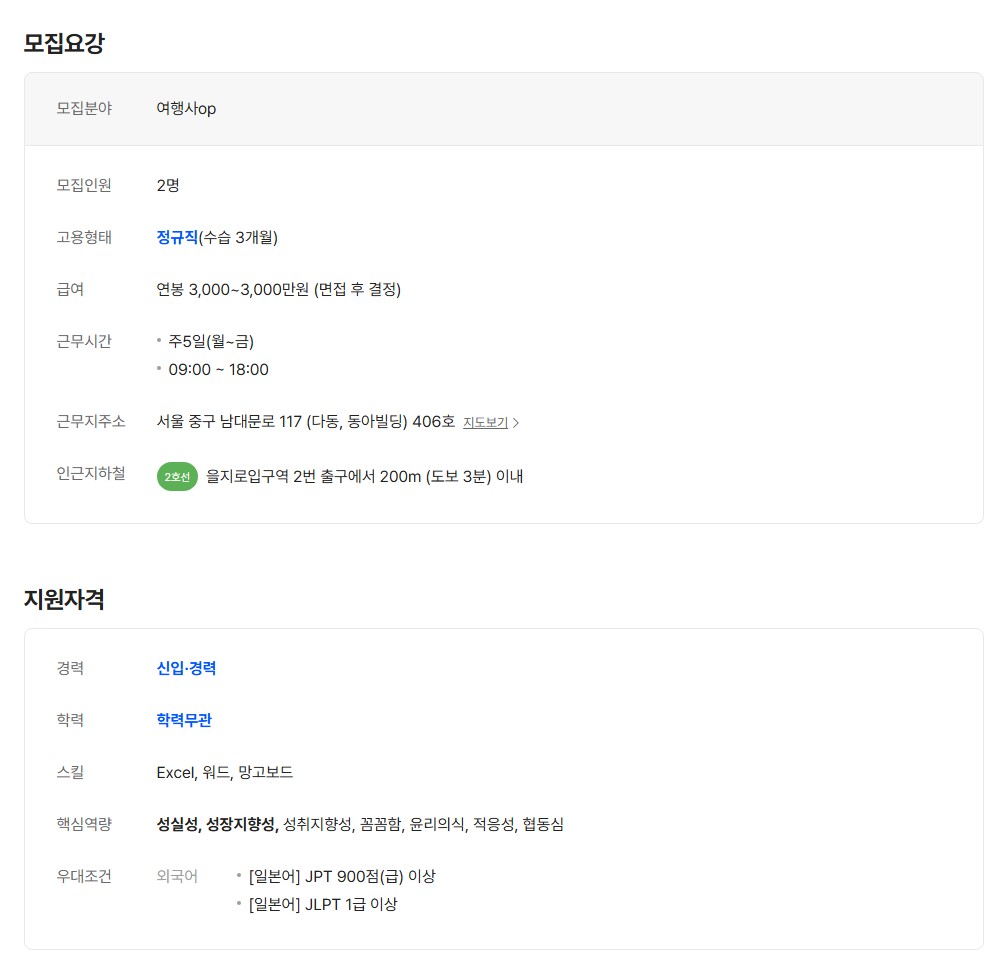The height and width of the screenshot is (962, 1006).
Task: Click the JLPT 1급 이상 preference item
Action: (x=322, y=904)
